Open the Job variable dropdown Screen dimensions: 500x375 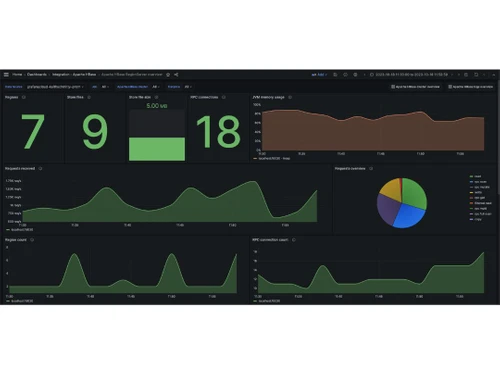[x=104, y=87]
